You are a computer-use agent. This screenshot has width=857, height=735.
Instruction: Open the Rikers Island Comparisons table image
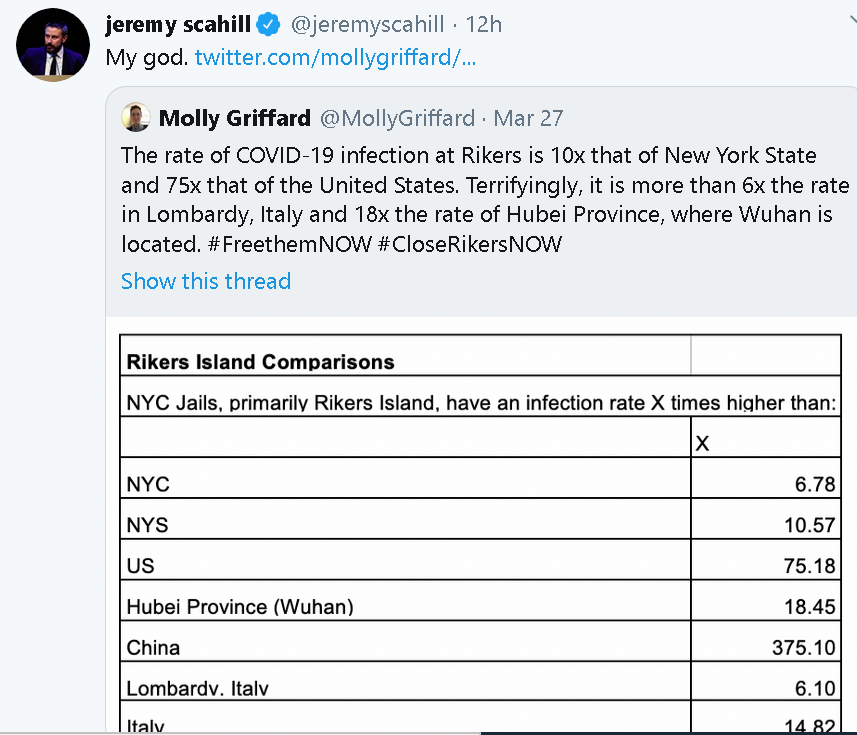pos(480,533)
